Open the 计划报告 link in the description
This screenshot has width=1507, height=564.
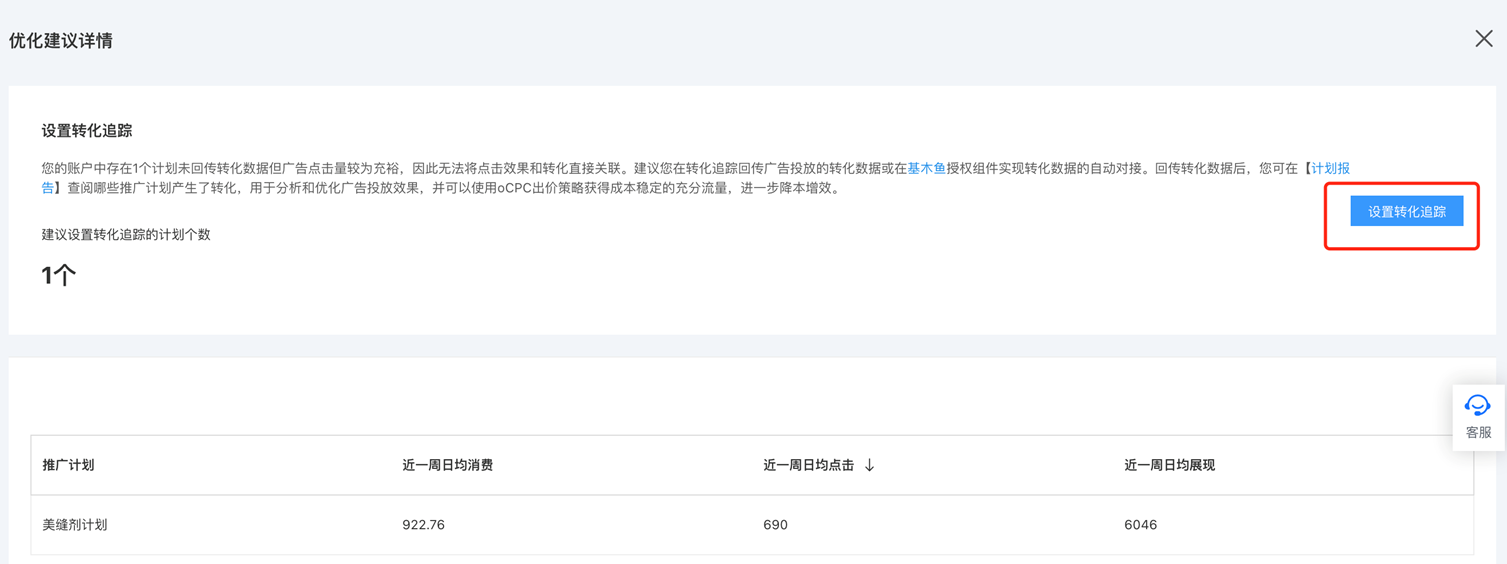point(1330,168)
